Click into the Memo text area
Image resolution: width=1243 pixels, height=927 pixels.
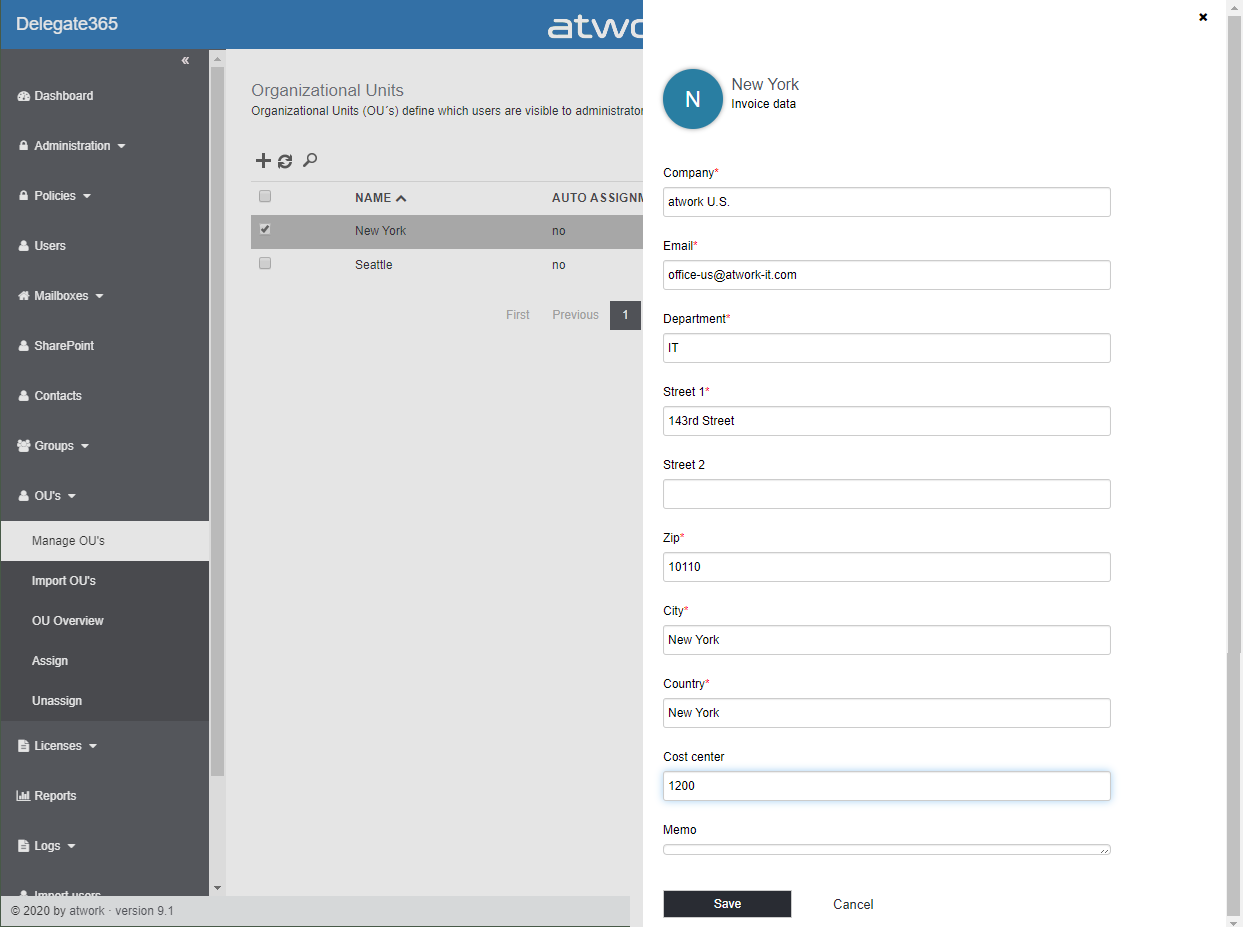click(887, 850)
